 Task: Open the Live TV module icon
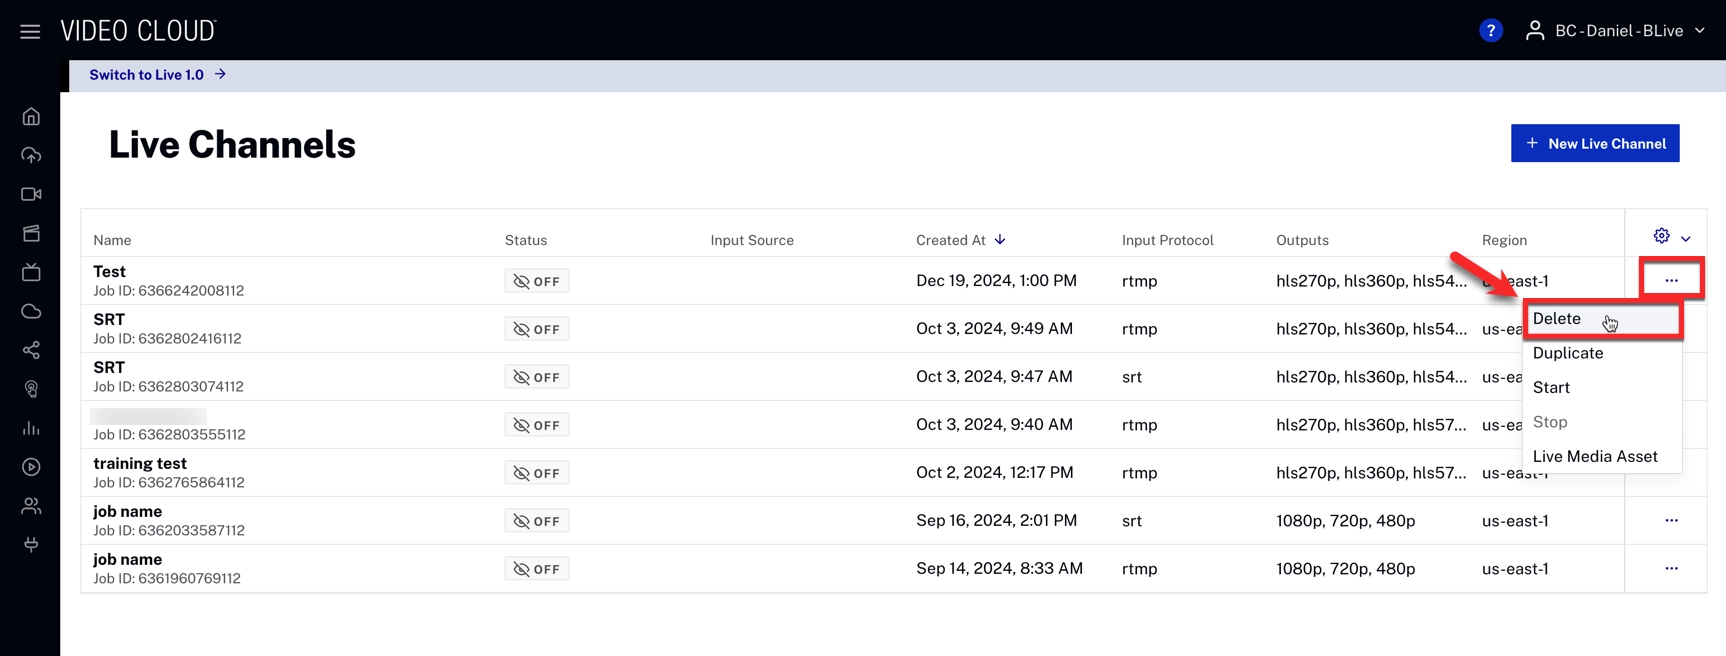coord(31,272)
